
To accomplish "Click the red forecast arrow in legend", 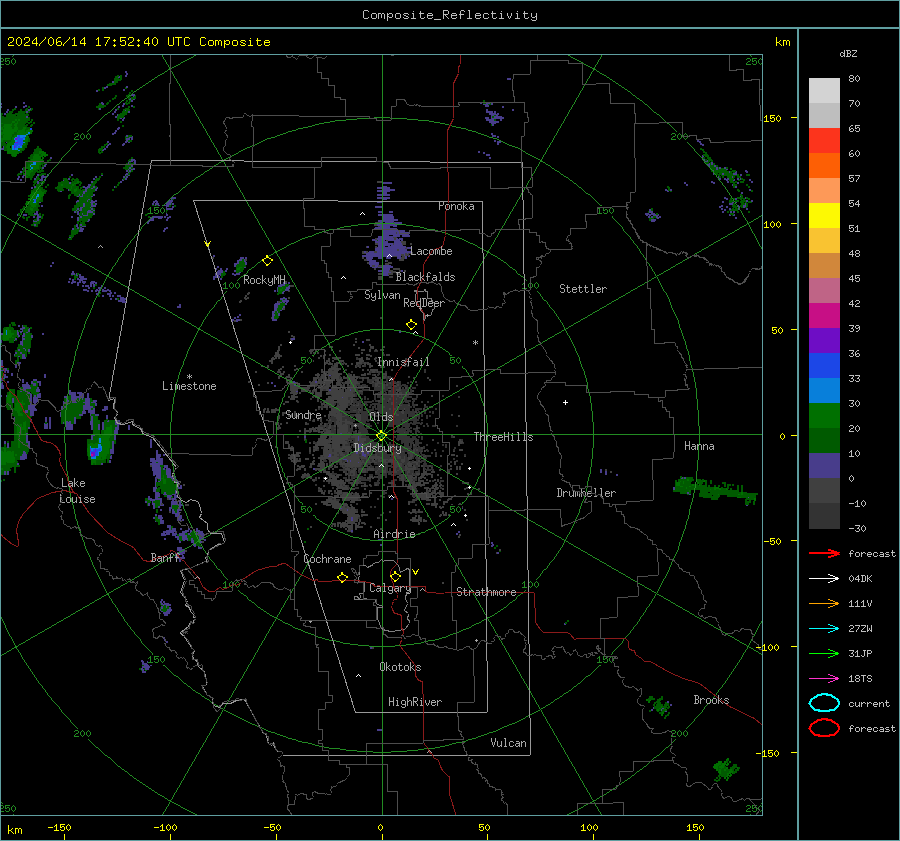I will click(824, 553).
